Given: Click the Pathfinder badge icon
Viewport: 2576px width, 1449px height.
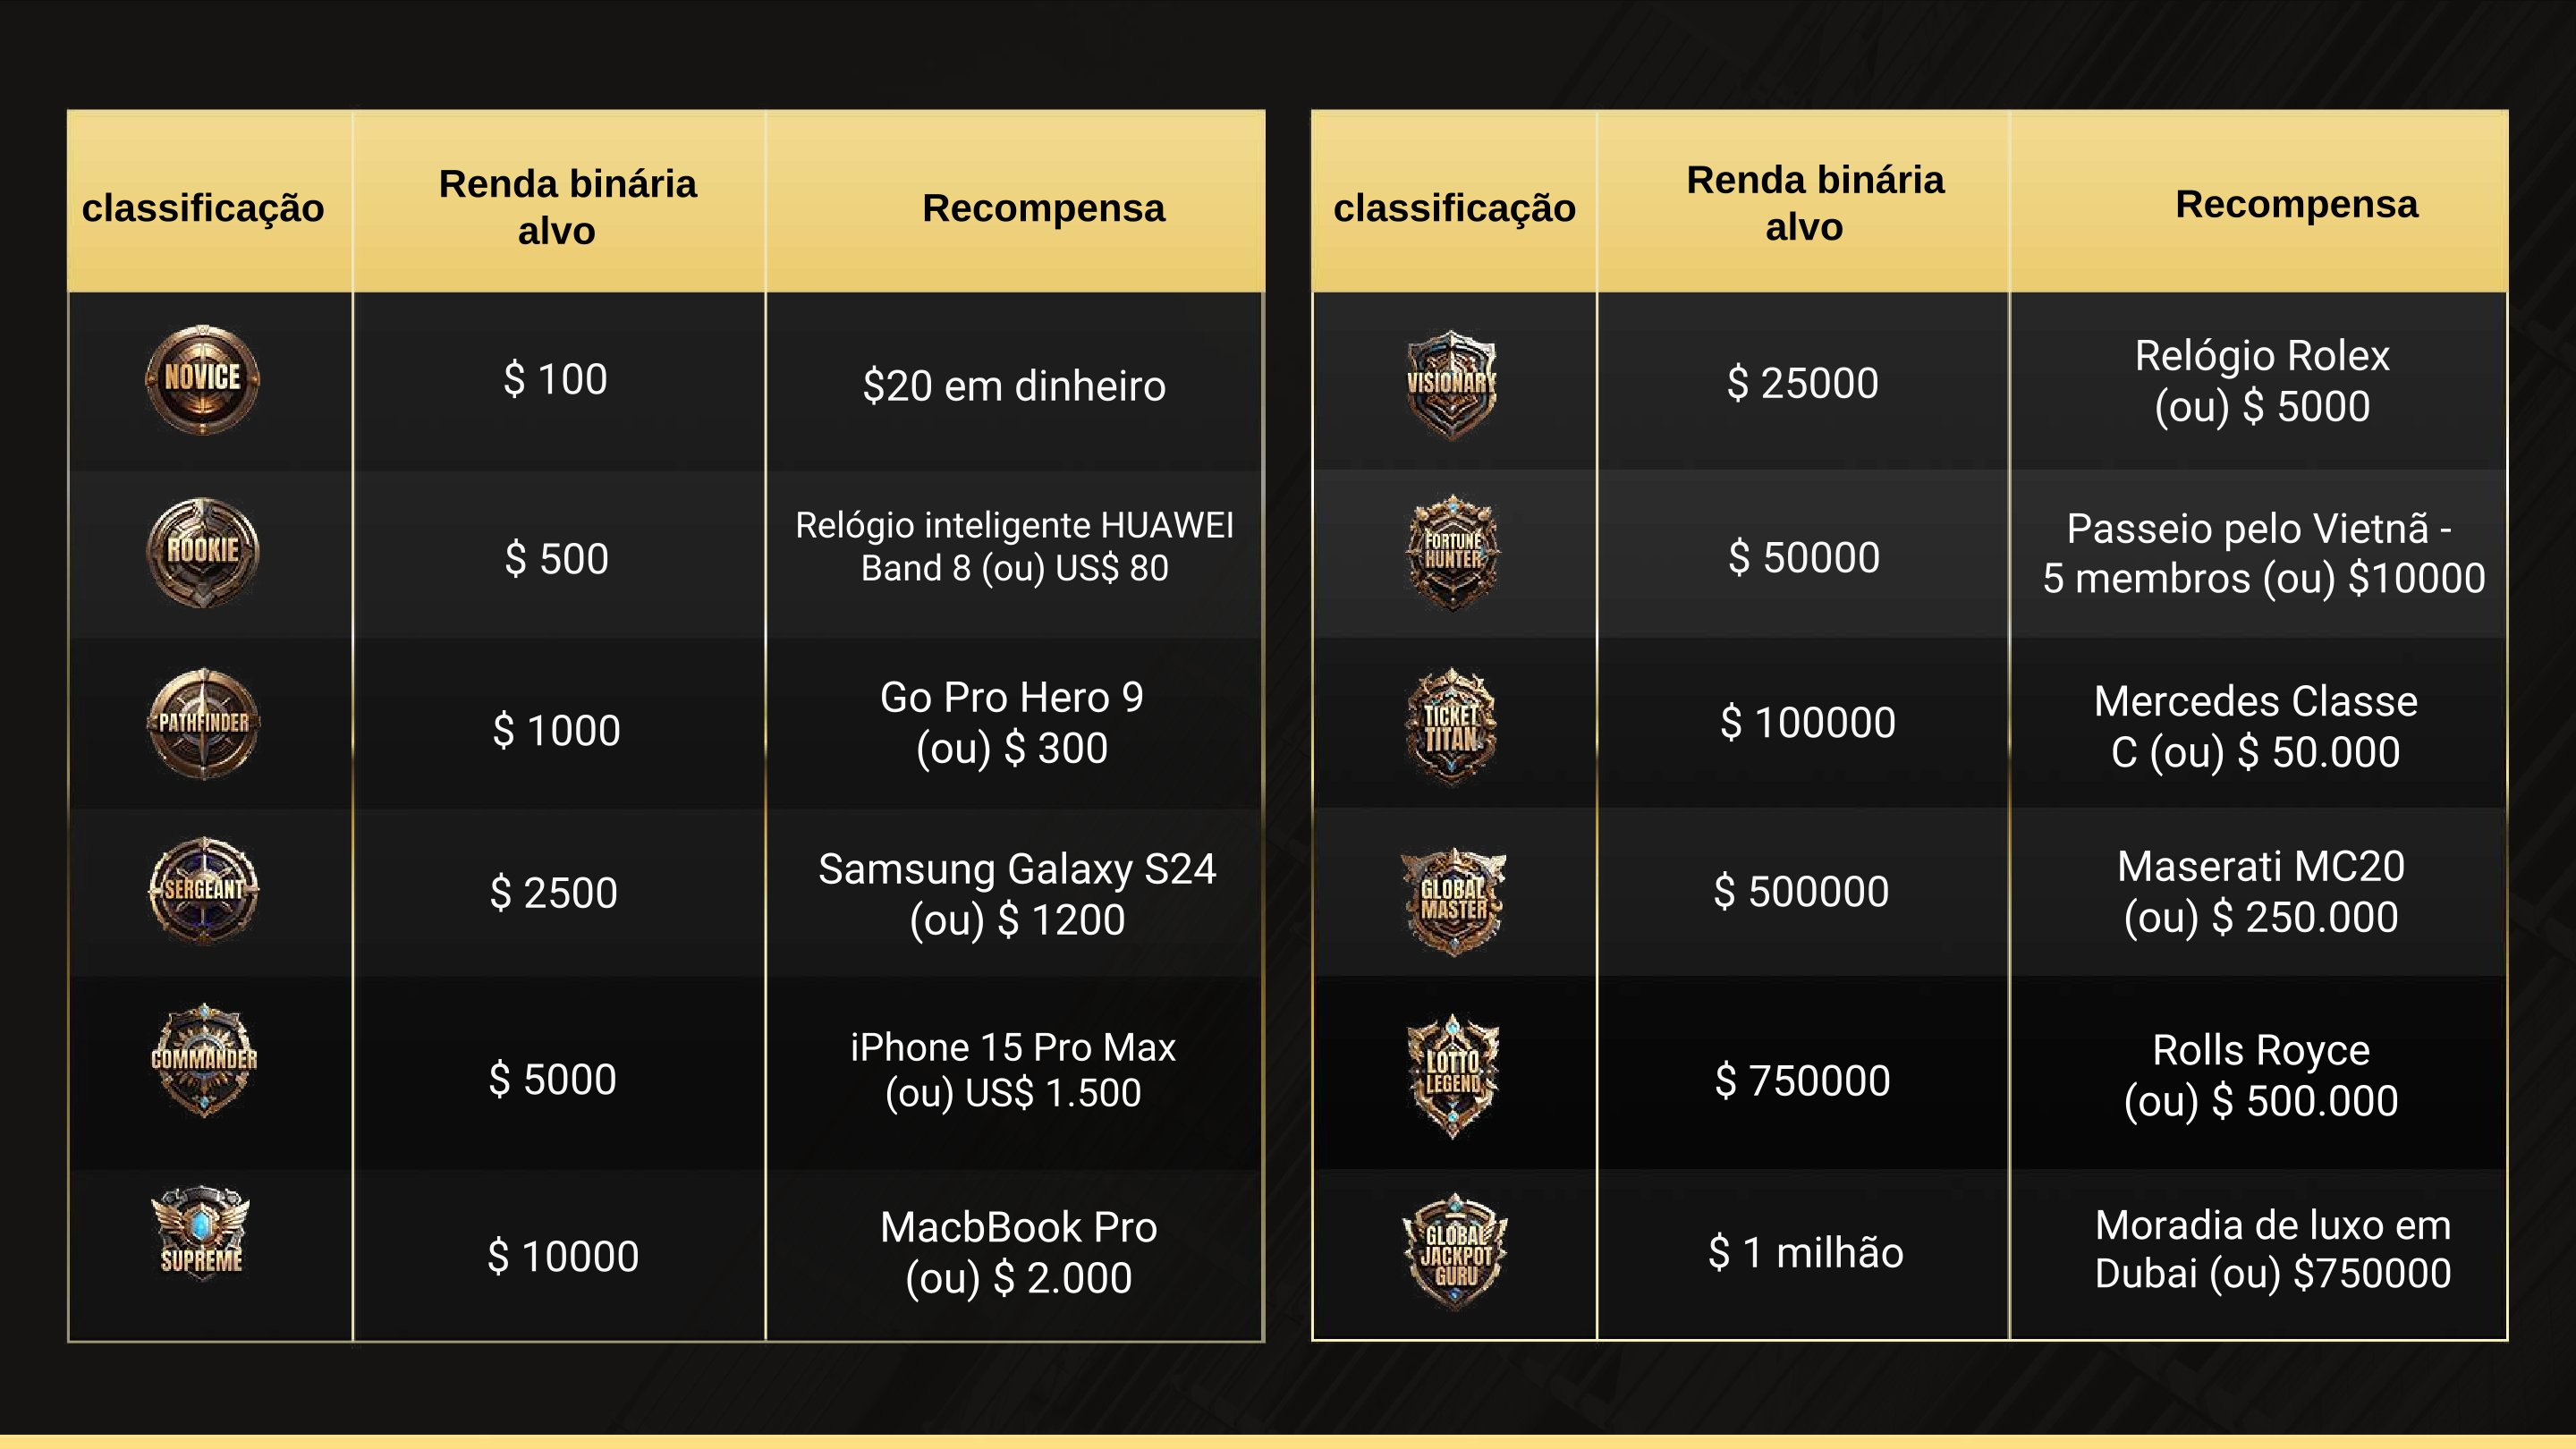Looking at the screenshot, I should click(x=204, y=723).
